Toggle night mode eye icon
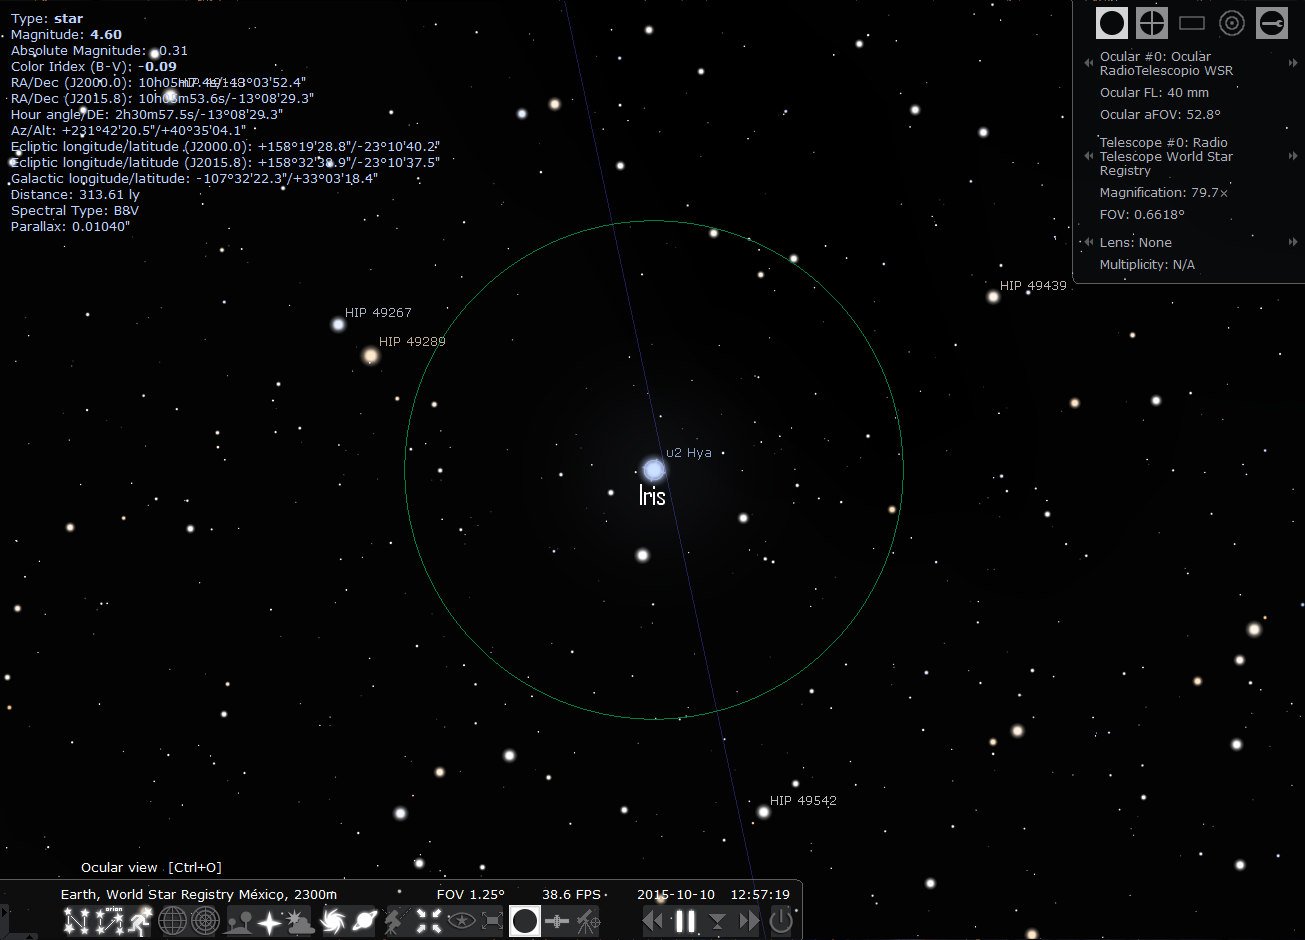 pos(461,921)
